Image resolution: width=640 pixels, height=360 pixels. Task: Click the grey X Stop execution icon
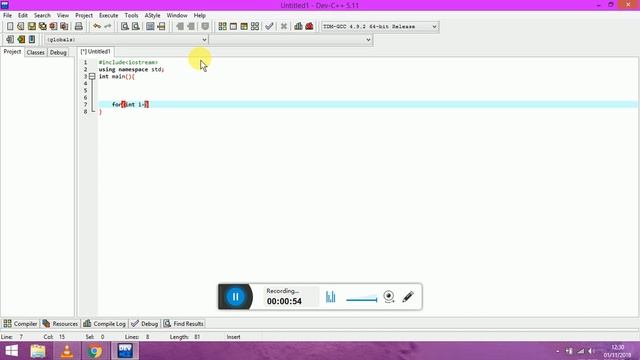click(284, 27)
